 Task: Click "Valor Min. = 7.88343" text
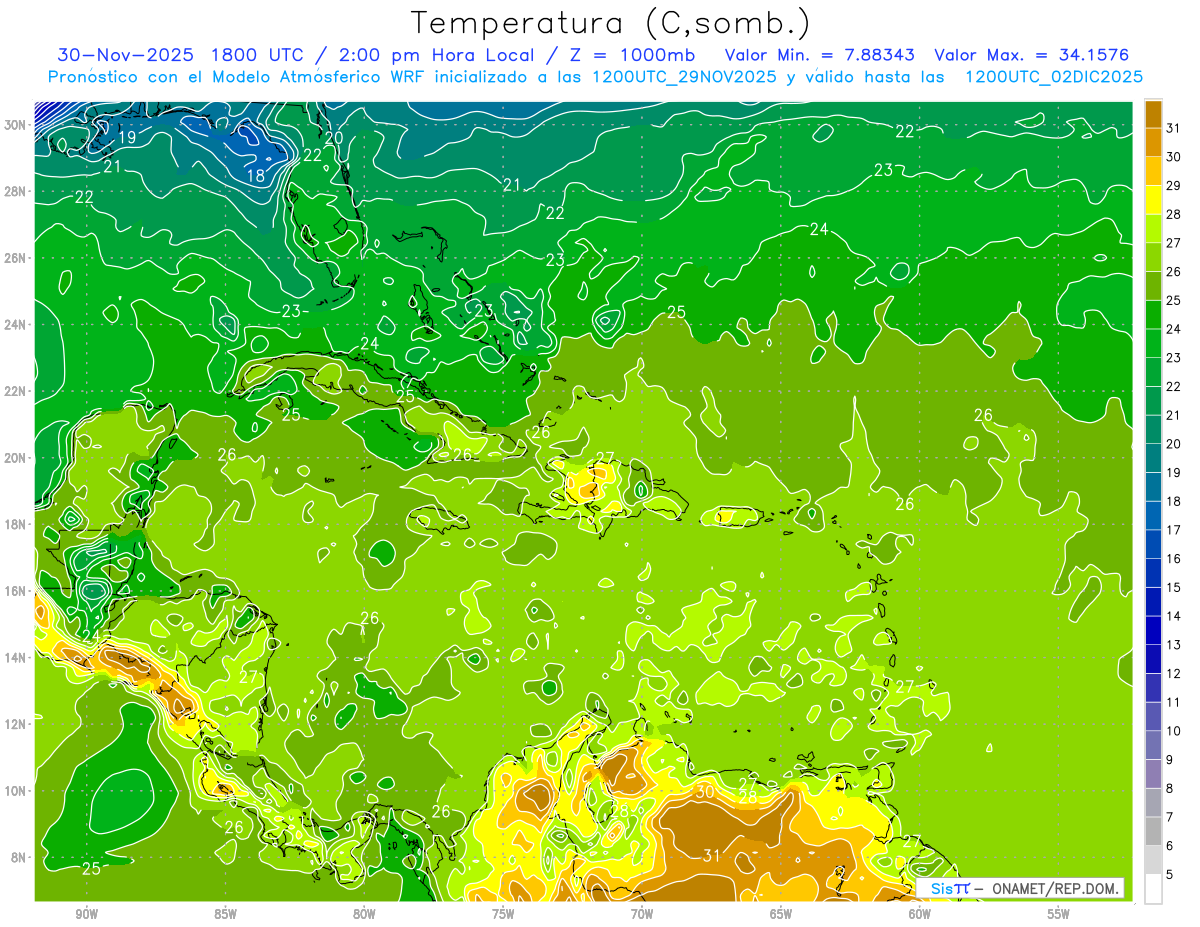coord(820,54)
